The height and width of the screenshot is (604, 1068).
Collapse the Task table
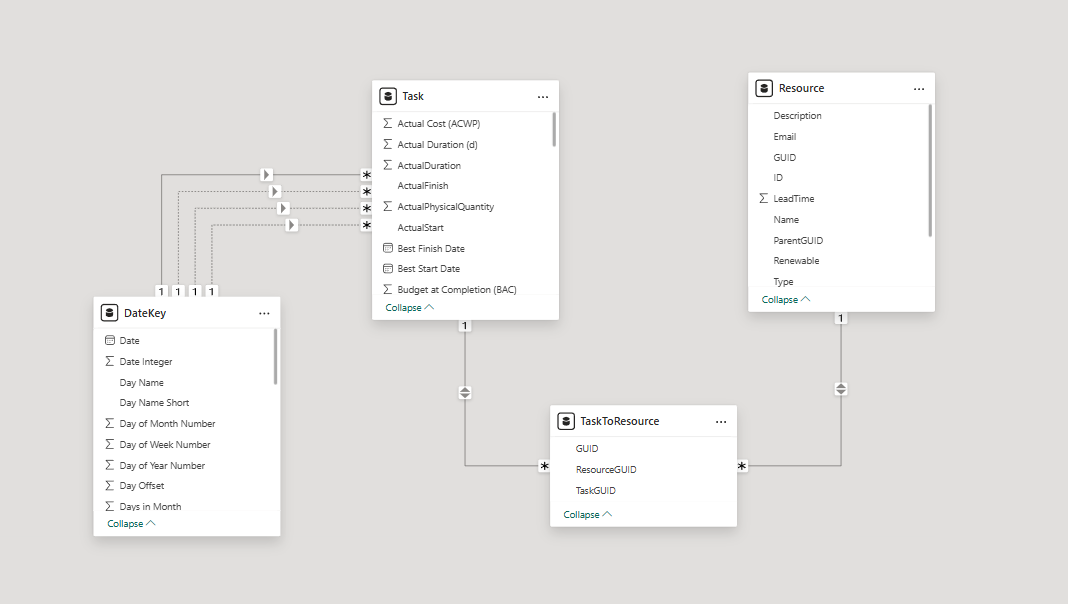point(410,308)
